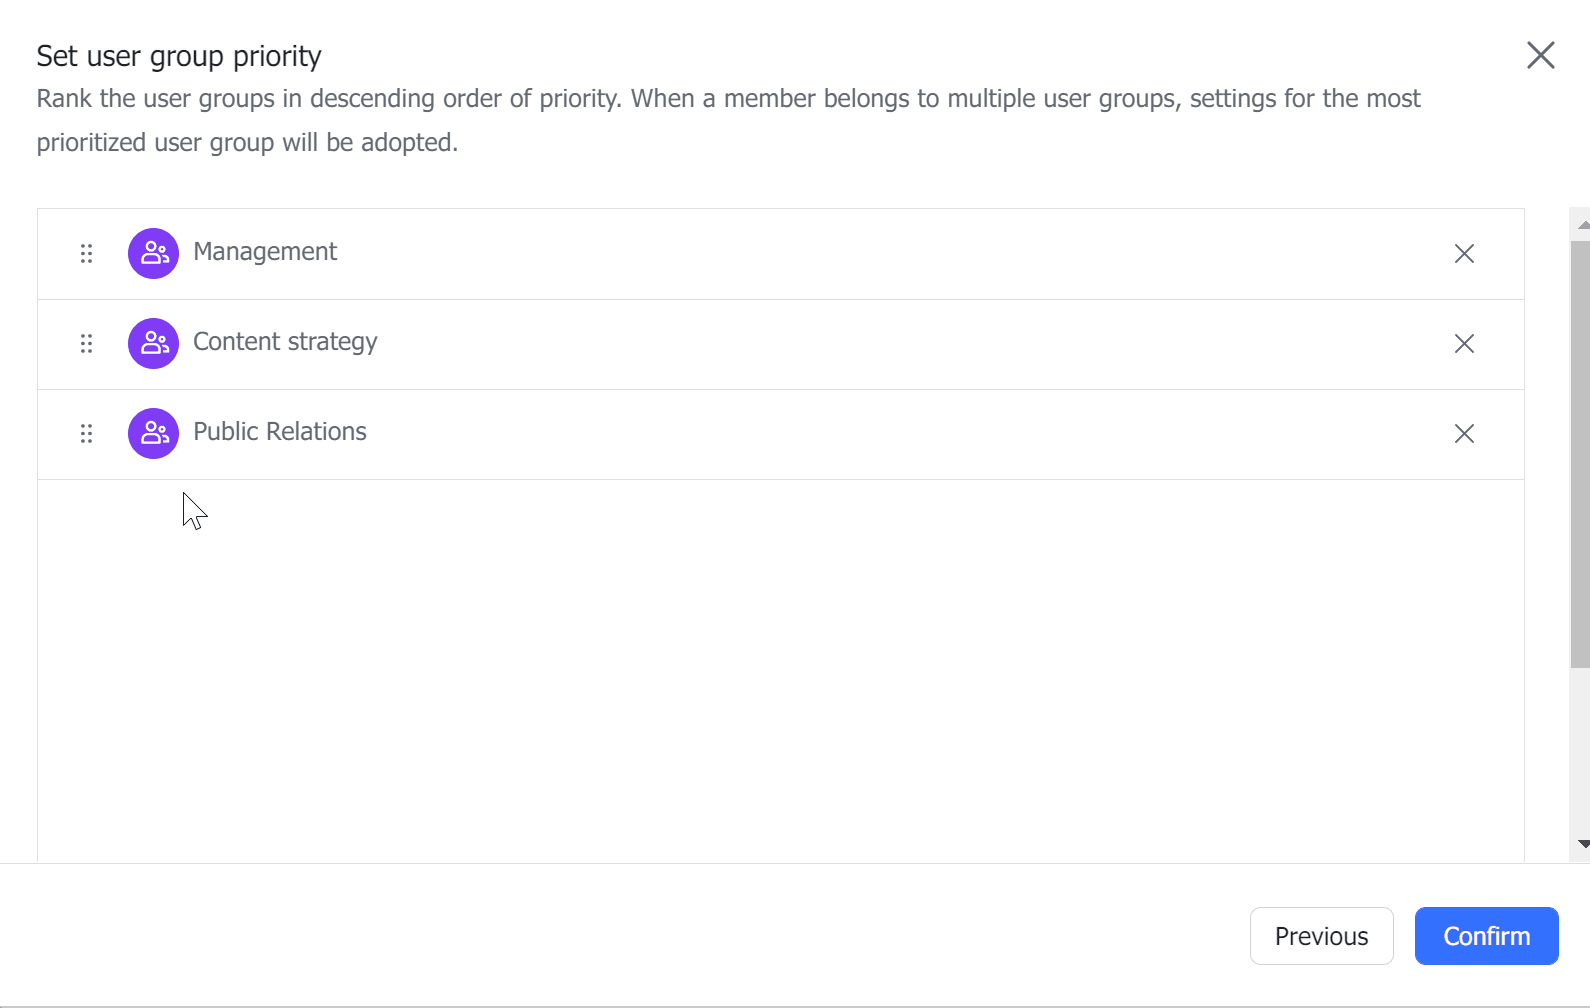The height and width of the screenshot is (1008, 1590).
Task: Remove Public Relations from the priority list
Action: point(1464,433)
